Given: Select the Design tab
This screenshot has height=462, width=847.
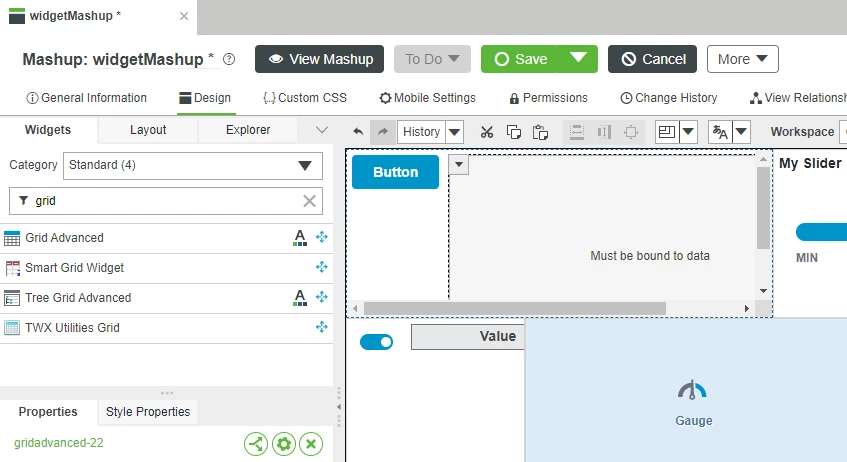Looking at the screenshot, I should [205, 98].
